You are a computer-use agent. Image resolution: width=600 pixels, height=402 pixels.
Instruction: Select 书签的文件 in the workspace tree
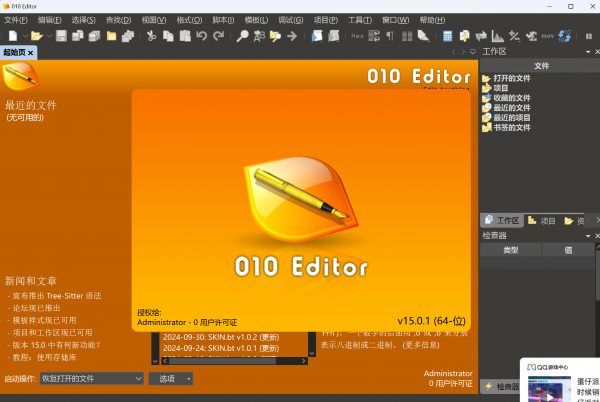[510, 128]
